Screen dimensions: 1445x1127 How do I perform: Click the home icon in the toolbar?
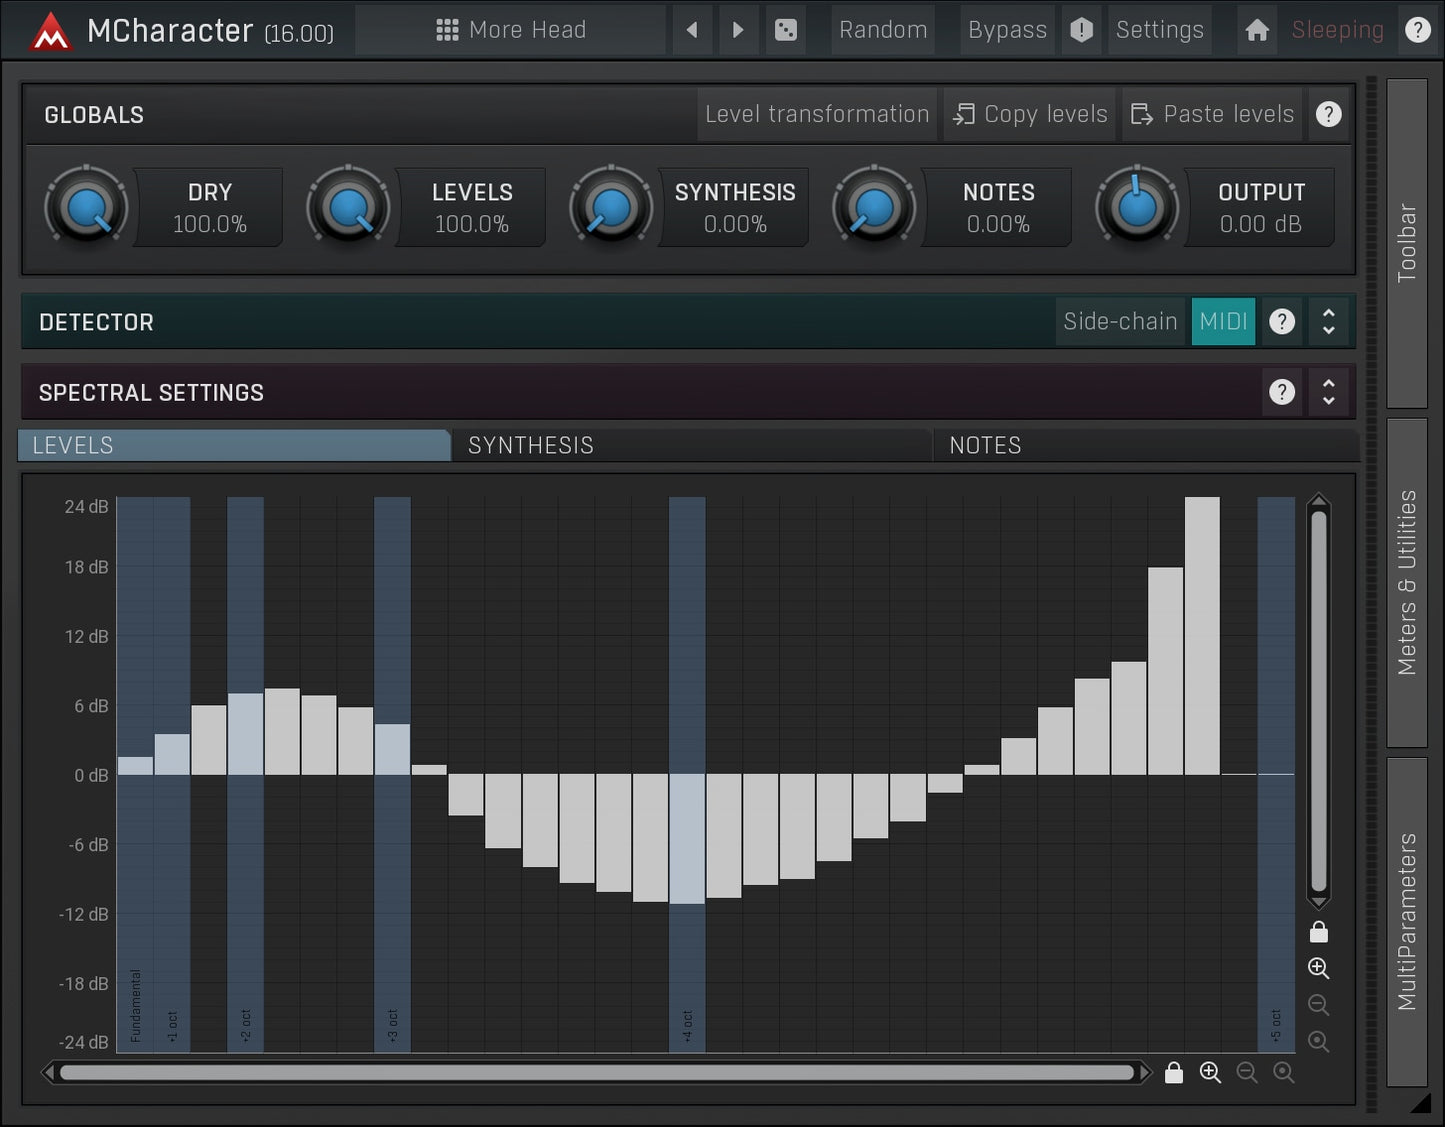point(1256,30)
